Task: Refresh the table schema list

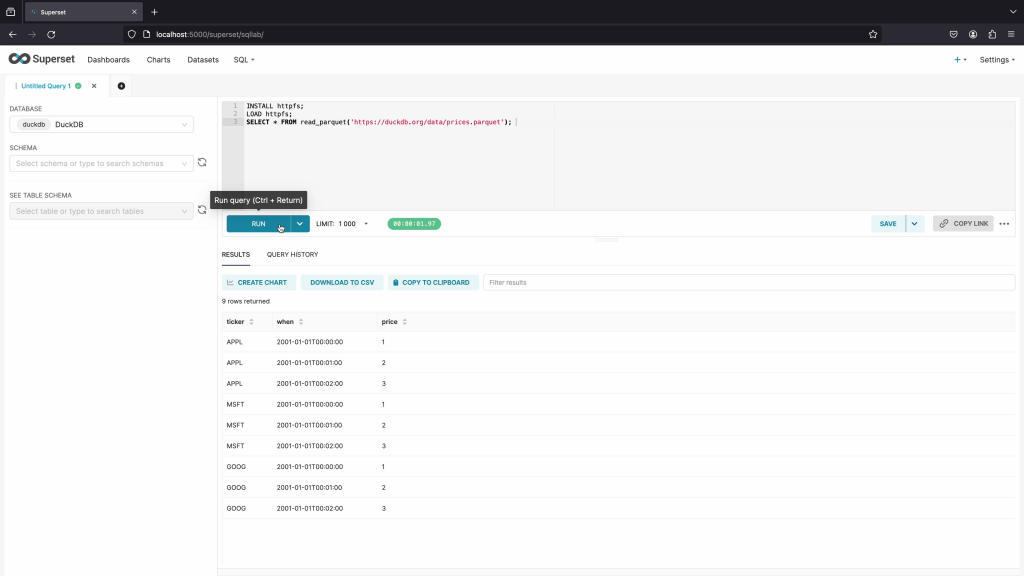Action: 202,210
